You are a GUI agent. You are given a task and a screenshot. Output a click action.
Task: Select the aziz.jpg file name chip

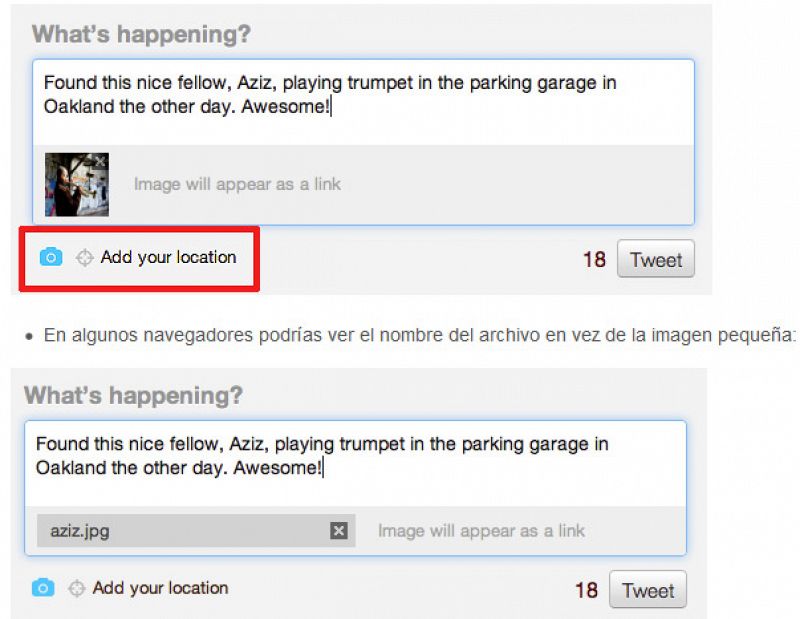[196, 531]
